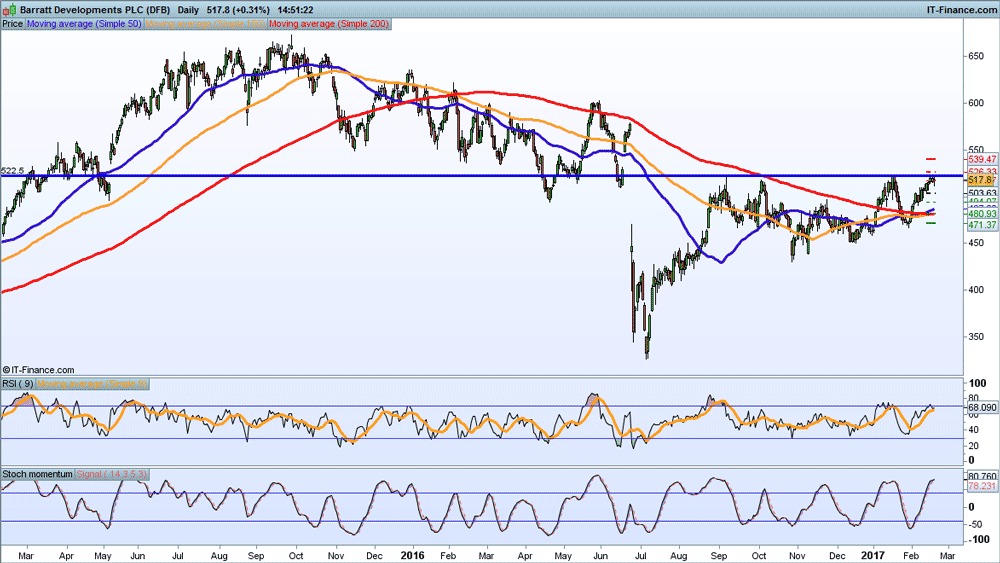Click the Daily timeframe text
Screen dimensions: 1000x563
188,10
